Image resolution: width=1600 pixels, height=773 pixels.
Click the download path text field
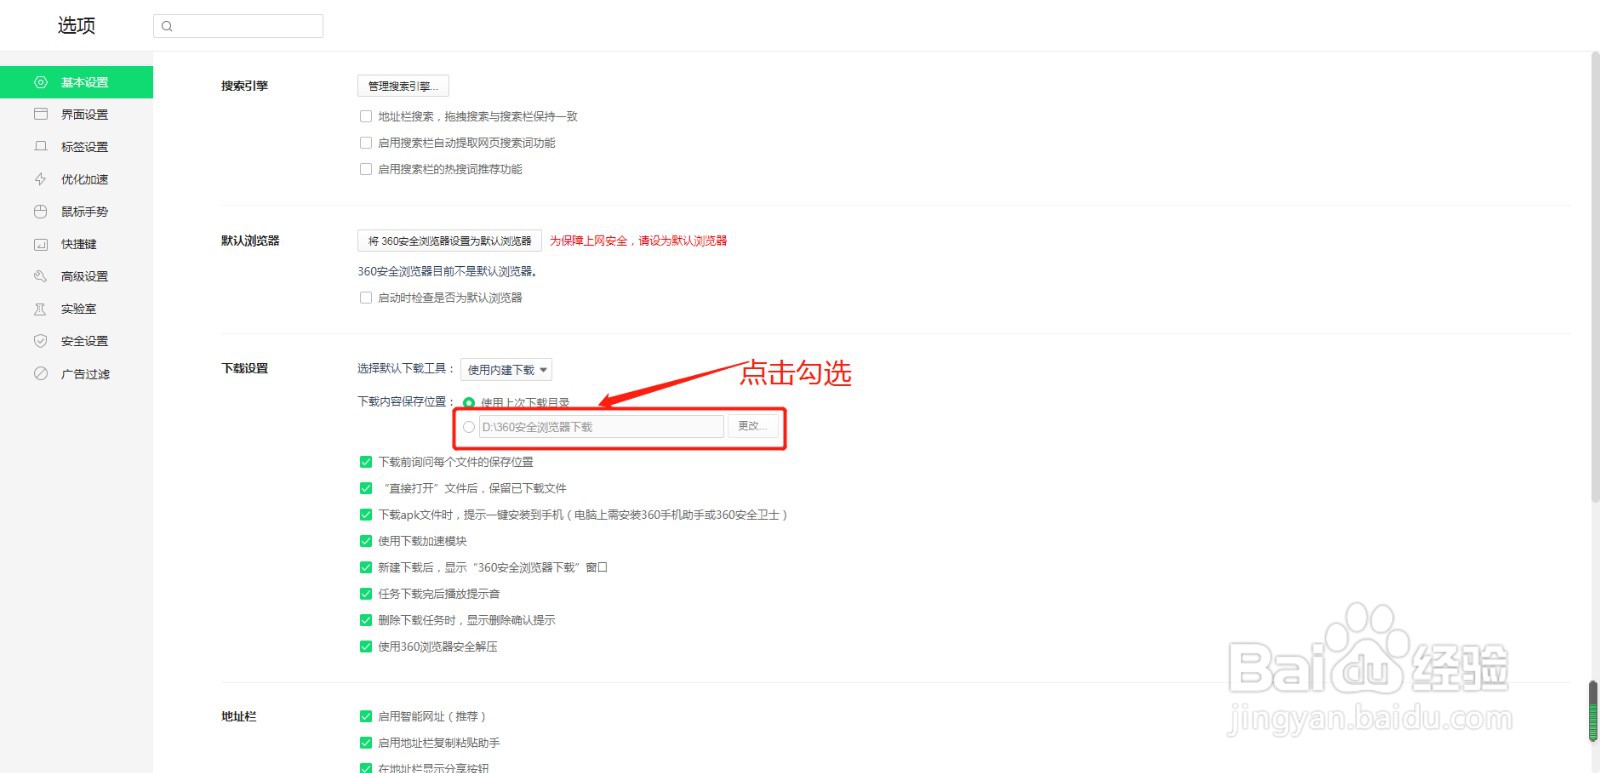click(601, 427)
